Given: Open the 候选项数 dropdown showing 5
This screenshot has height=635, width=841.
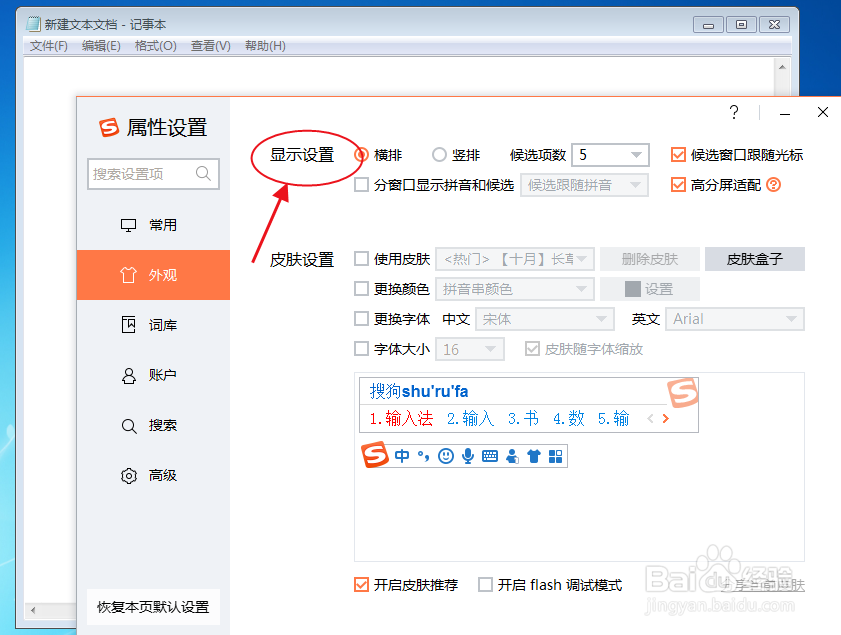Looking at the screenshot, I should 610,155.
